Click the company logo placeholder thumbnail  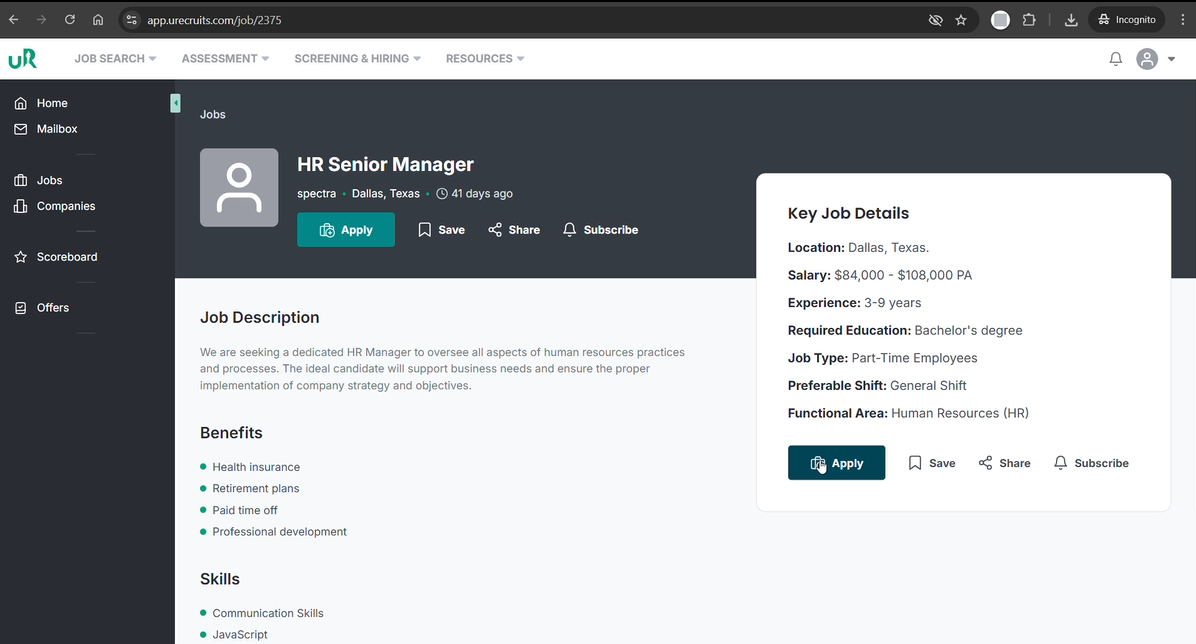(239, 188)
